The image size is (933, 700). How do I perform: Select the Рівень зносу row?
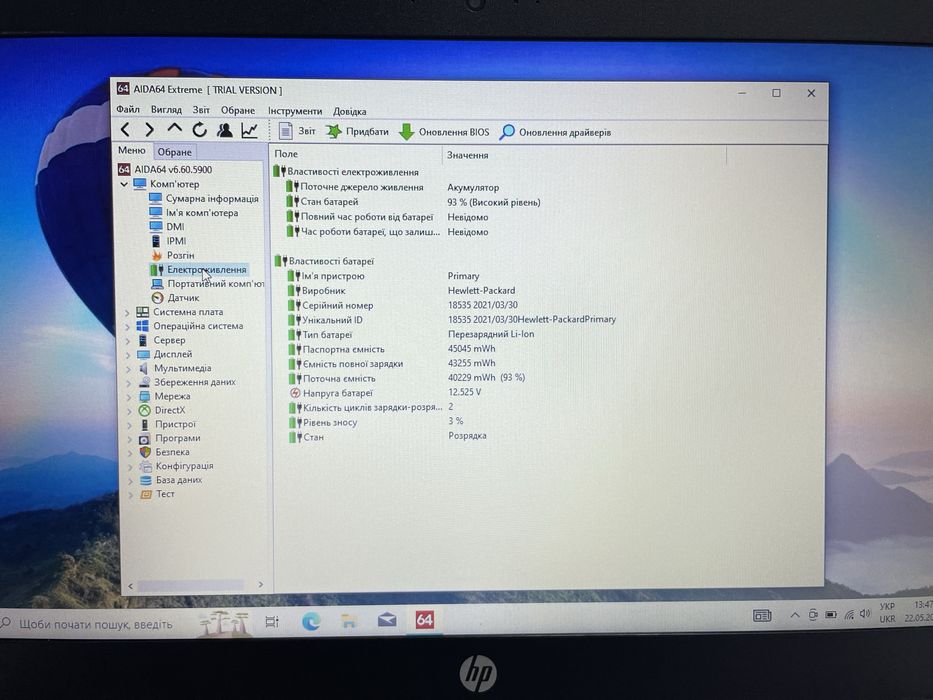[375, 422]
